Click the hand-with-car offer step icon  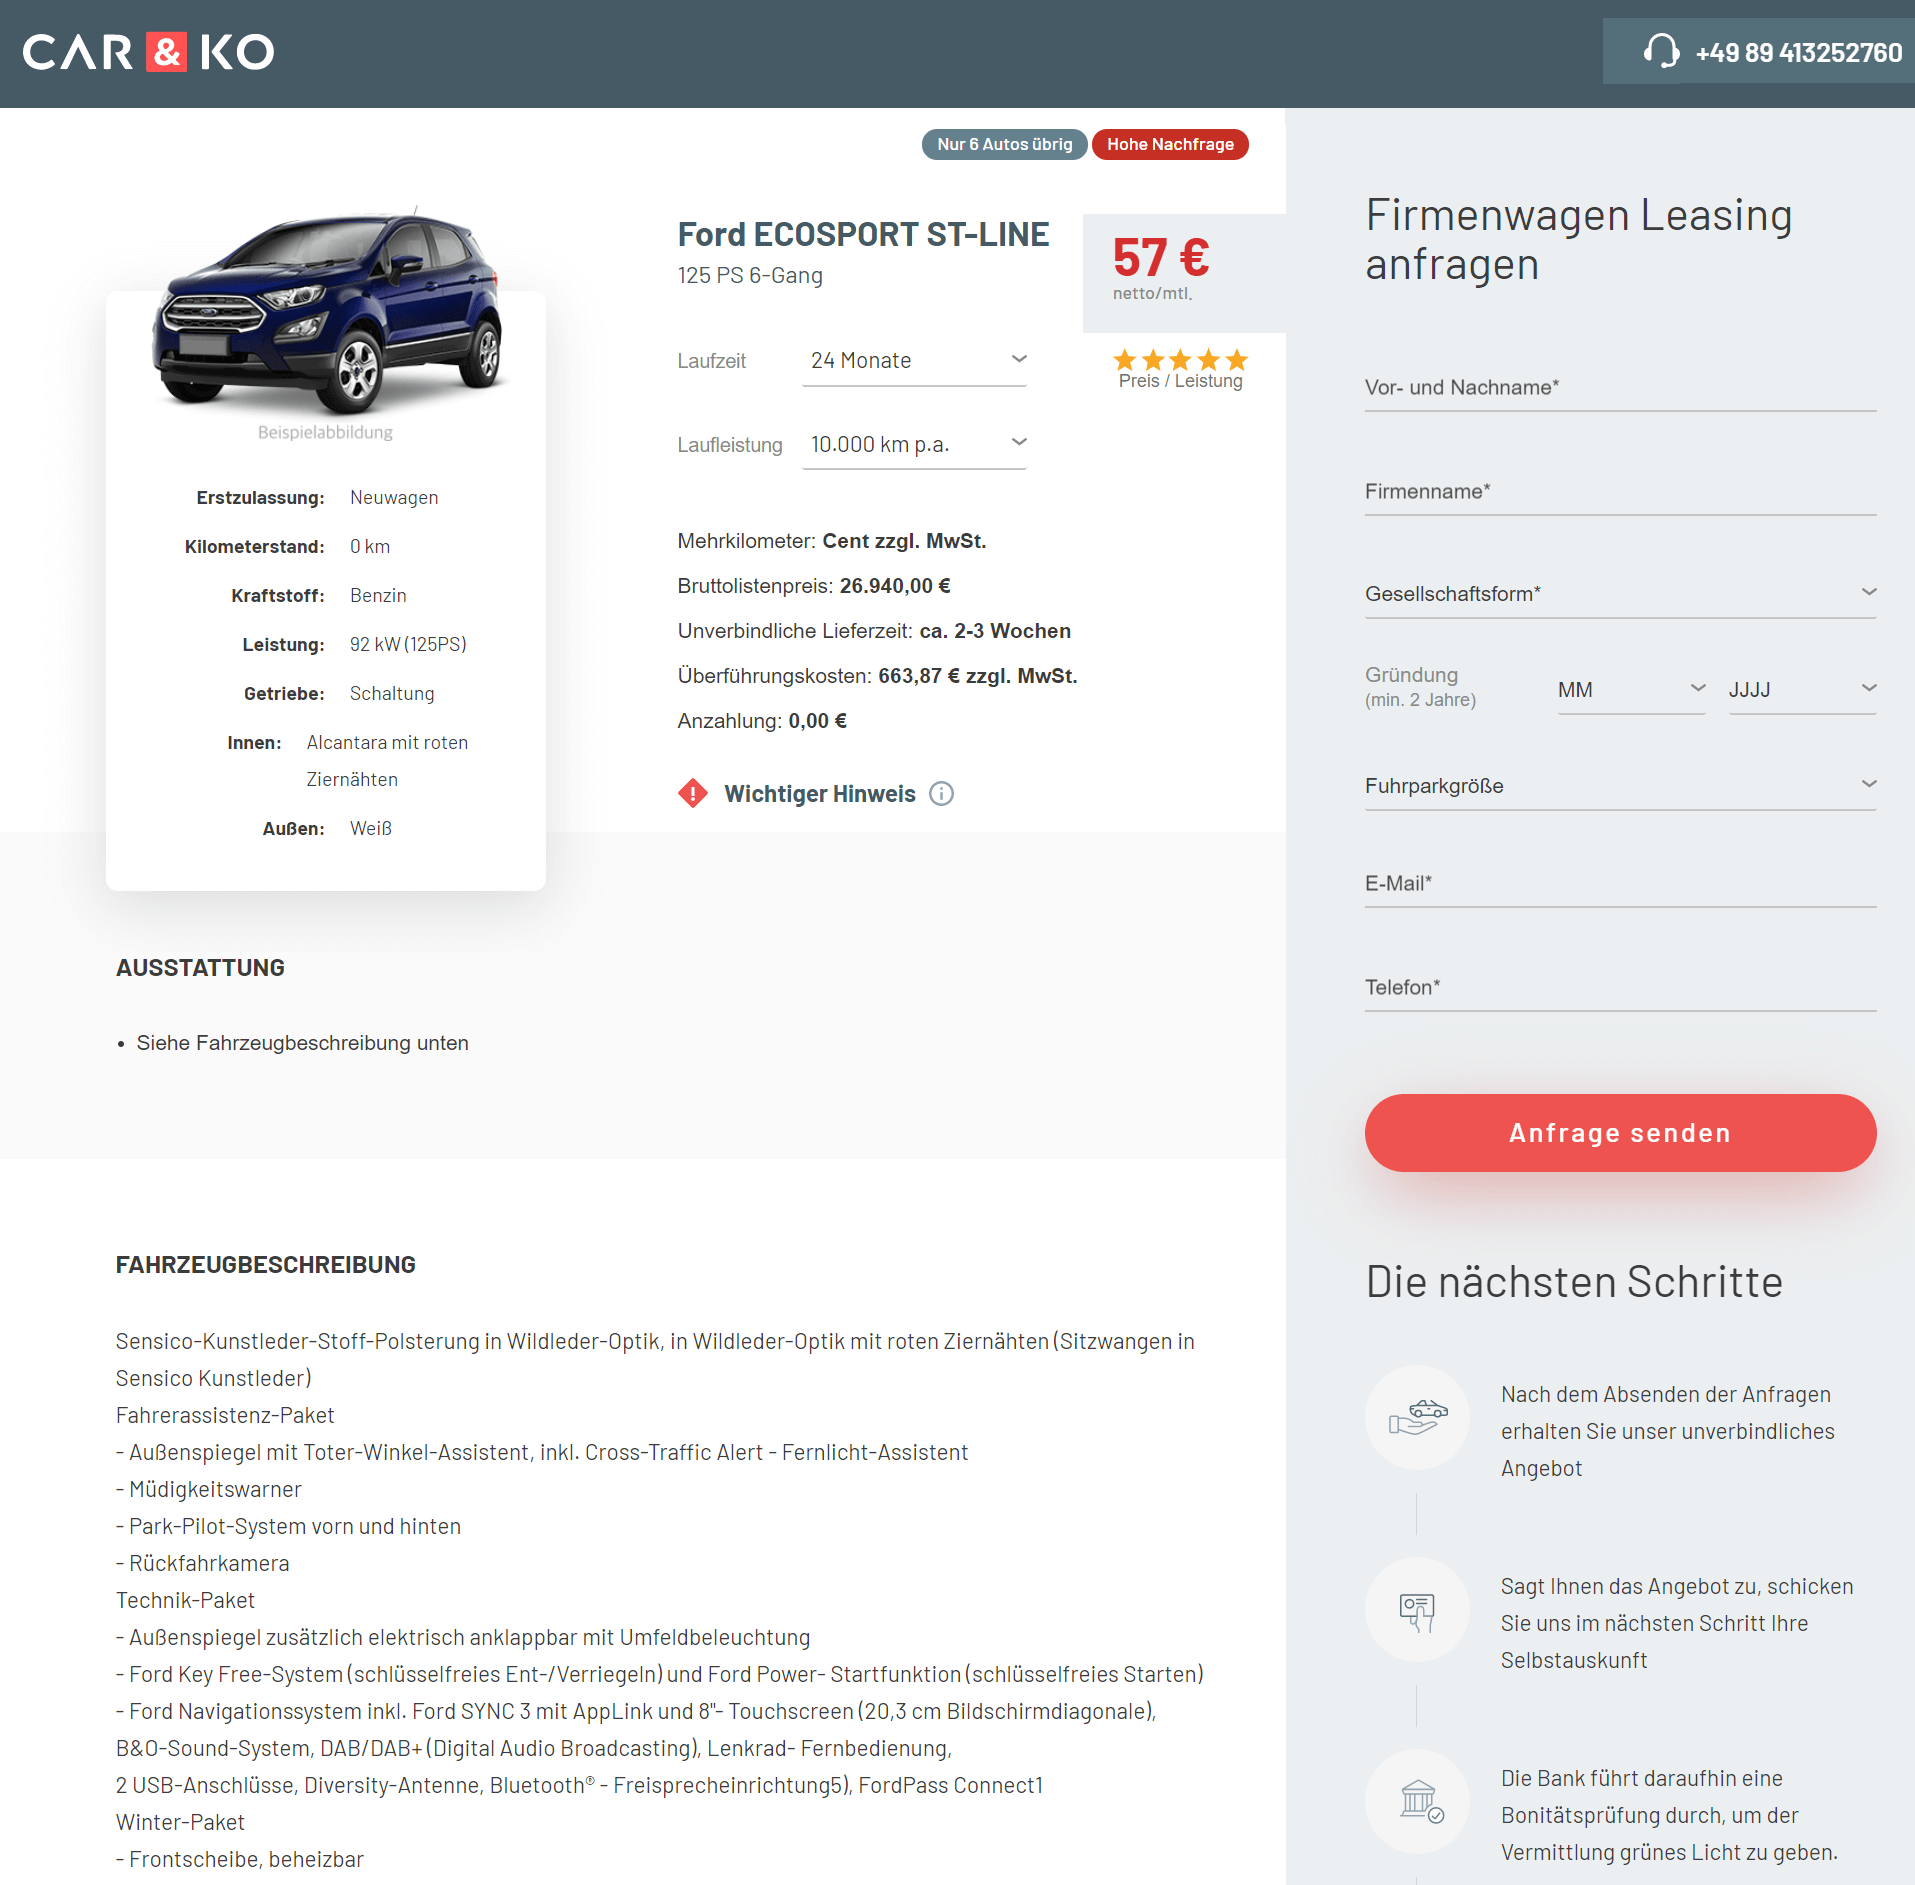(x=1417, y=1417)
